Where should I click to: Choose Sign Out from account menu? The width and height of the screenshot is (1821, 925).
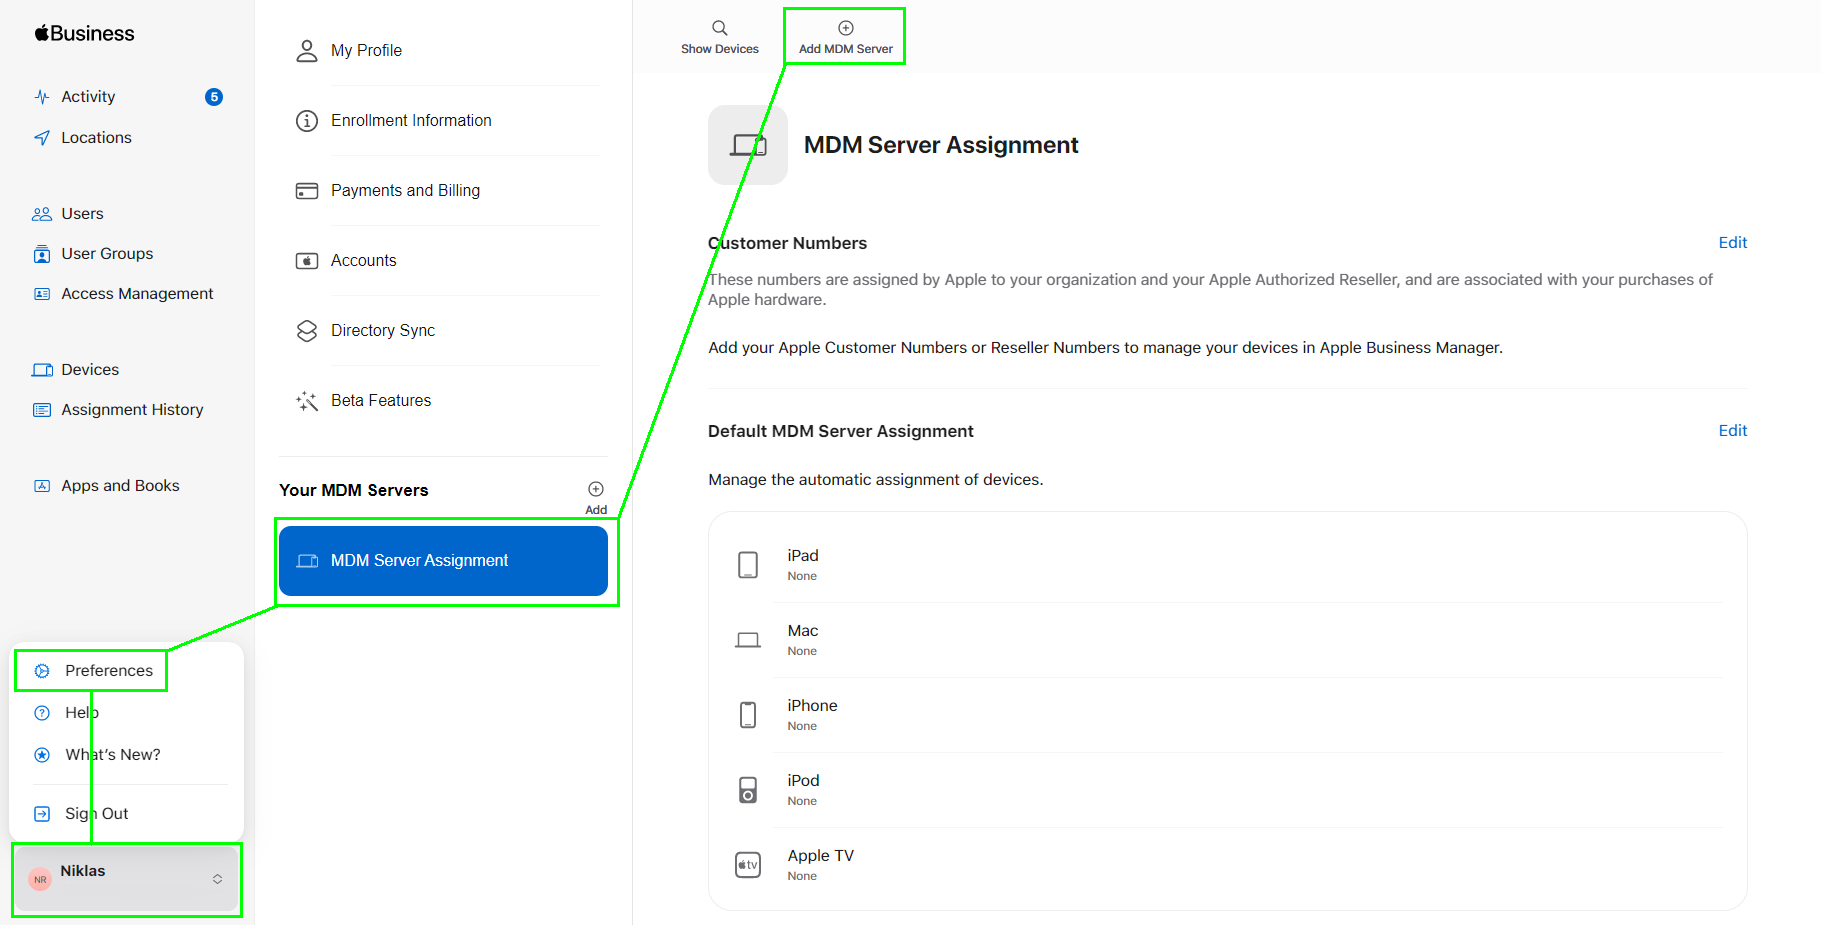point(96,814)
